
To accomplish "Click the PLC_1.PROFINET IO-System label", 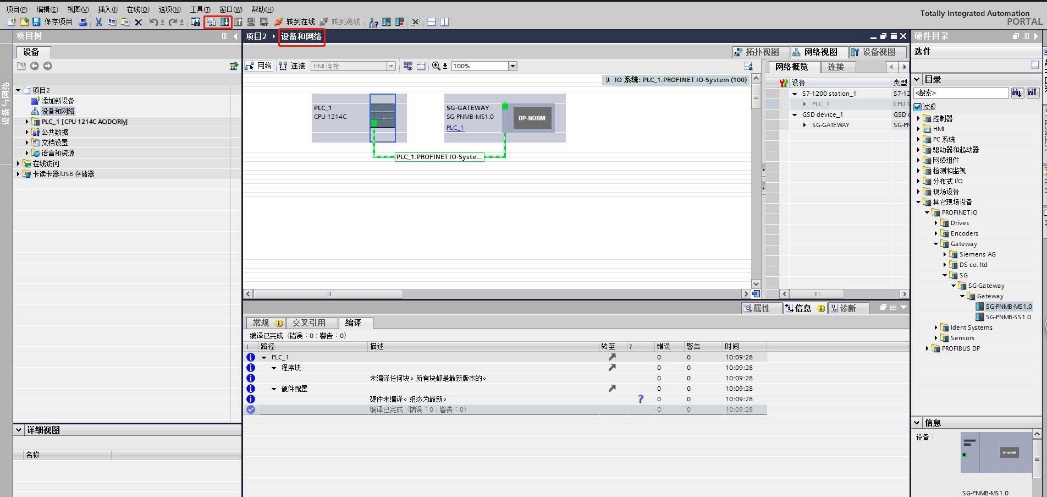I will point(439,157).
